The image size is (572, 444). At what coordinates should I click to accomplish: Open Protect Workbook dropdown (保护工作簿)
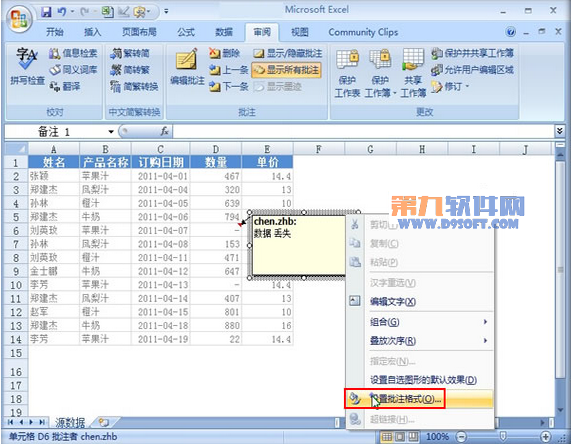tap(380, 73)
